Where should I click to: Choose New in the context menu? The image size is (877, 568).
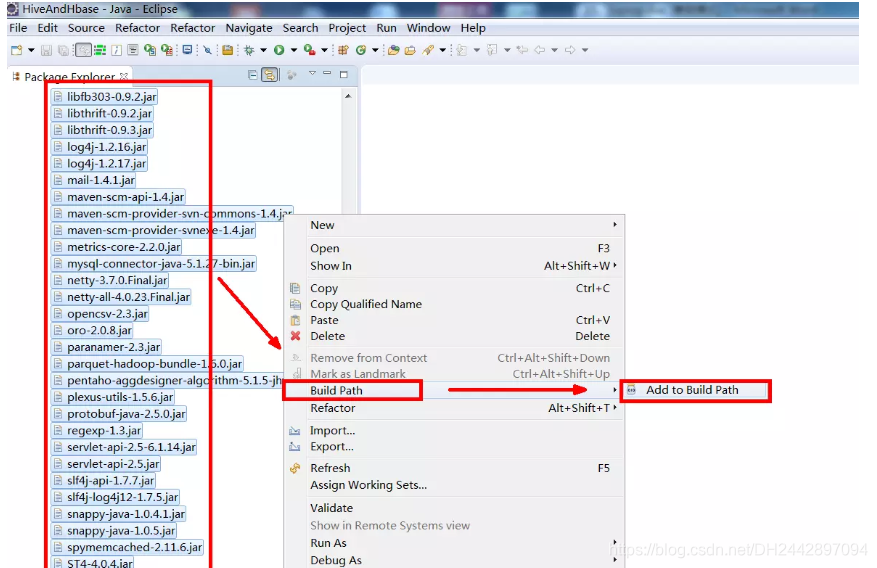click(454, 225)
